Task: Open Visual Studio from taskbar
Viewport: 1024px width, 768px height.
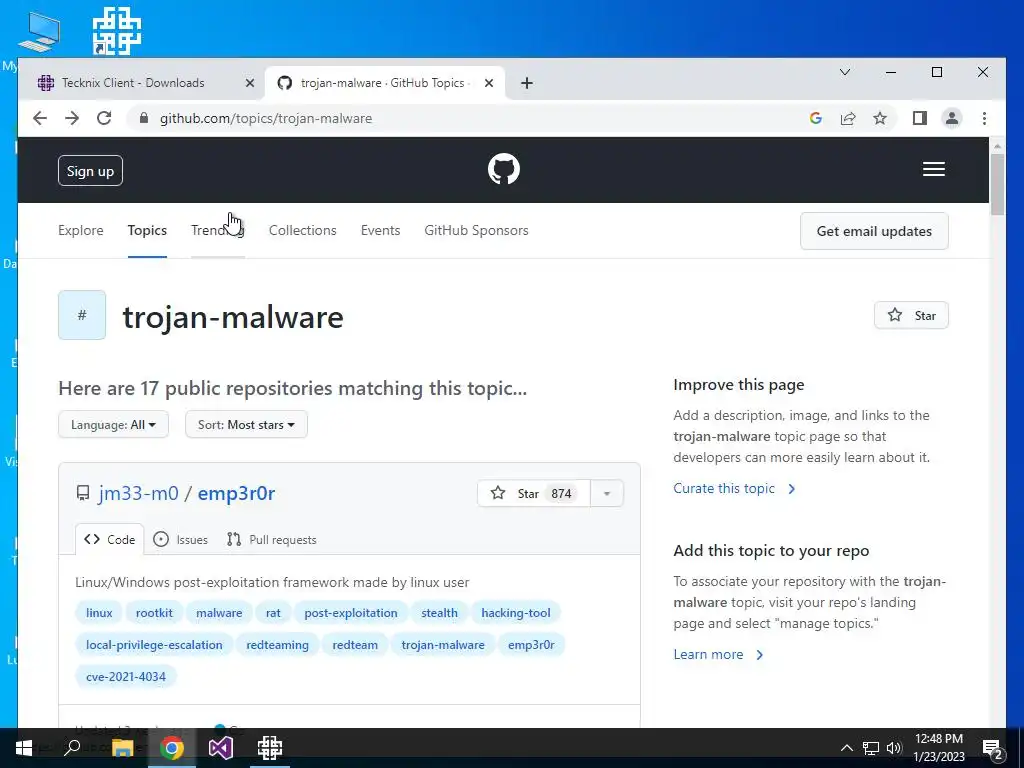Action: coord(221,748)
